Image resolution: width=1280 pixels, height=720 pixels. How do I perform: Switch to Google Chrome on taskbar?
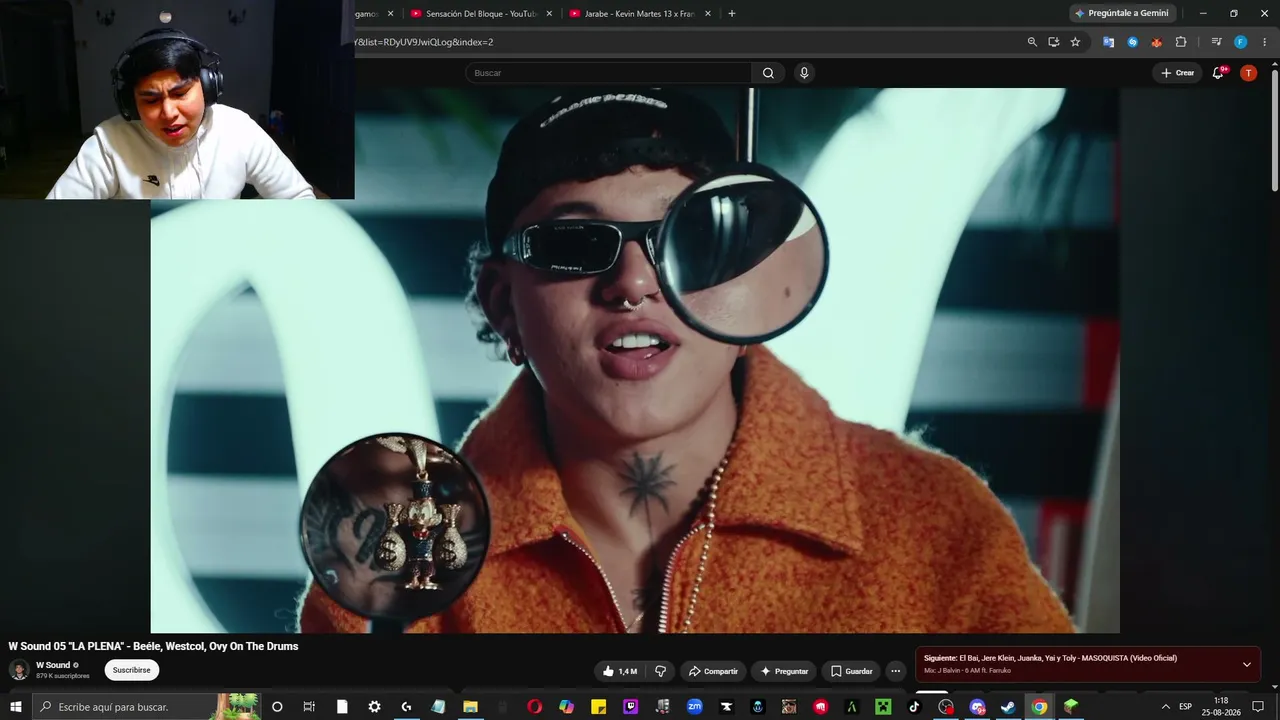1040,707
